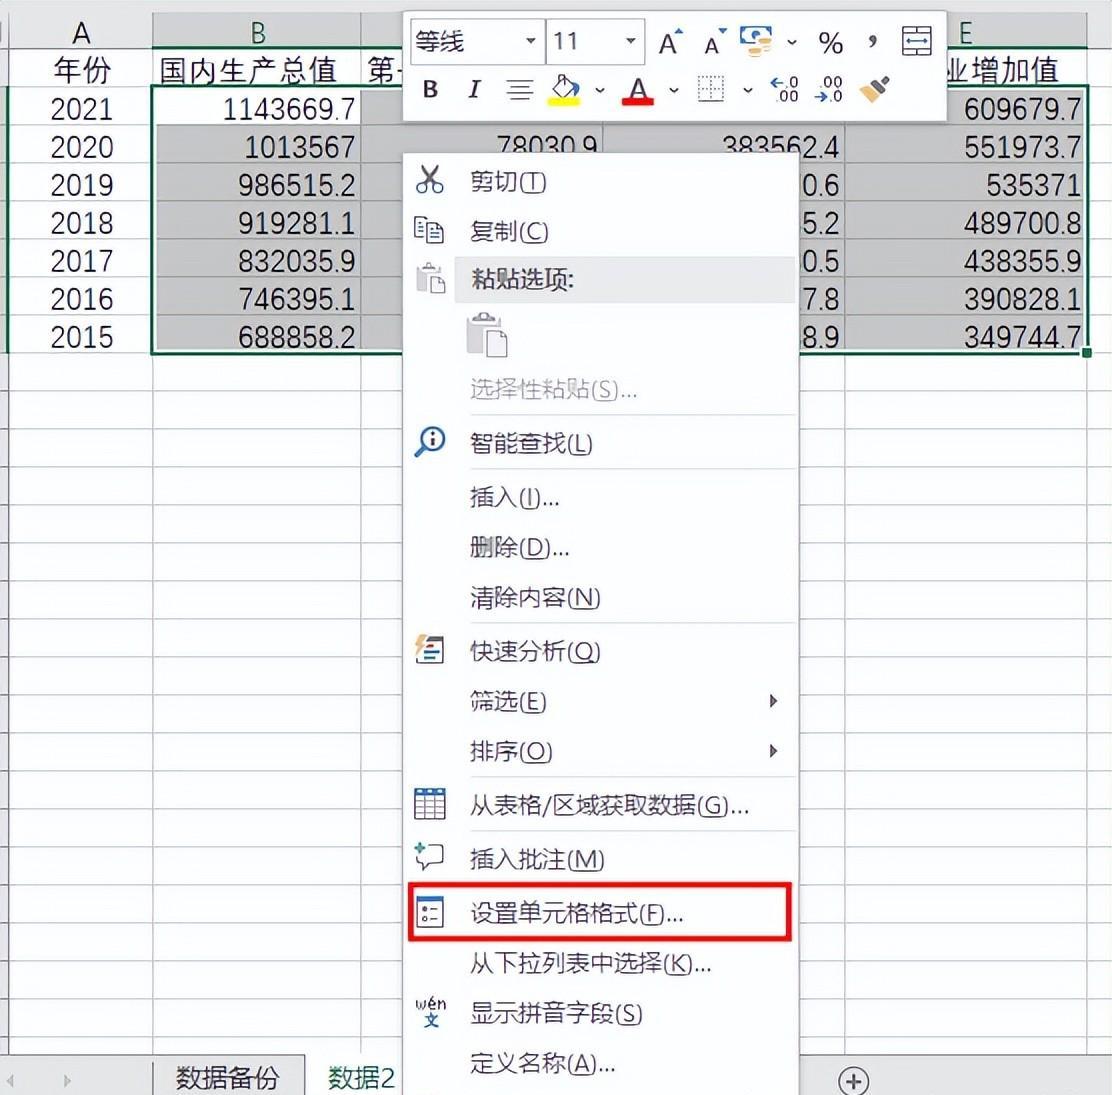
Task: Toggle bold in the mini toolbar
Action: [430, 90]
